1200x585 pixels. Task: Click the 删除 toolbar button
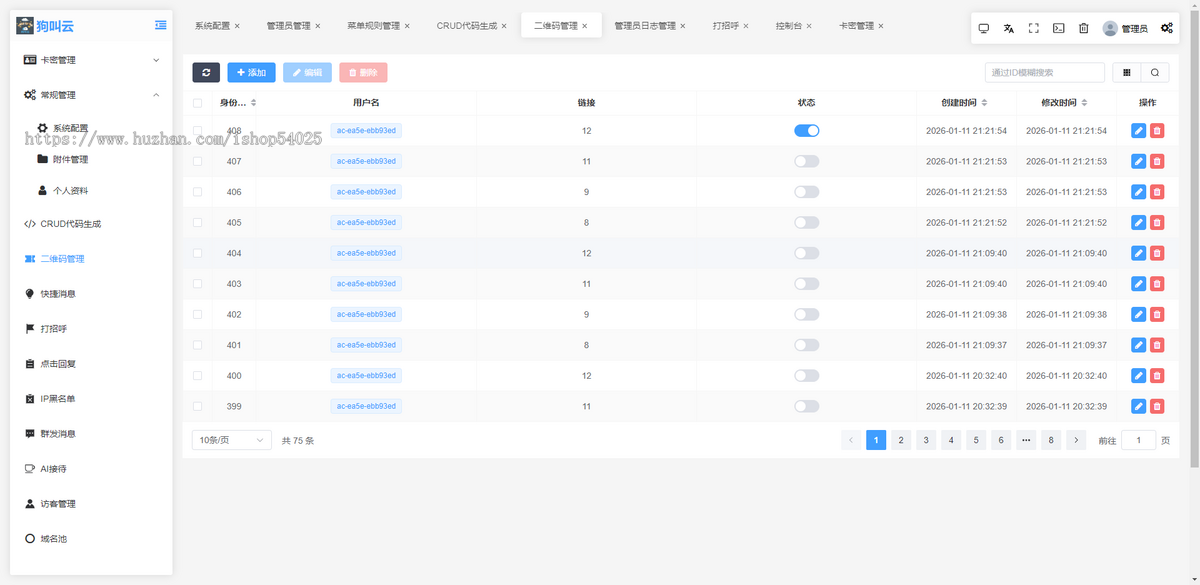point(363,72)
